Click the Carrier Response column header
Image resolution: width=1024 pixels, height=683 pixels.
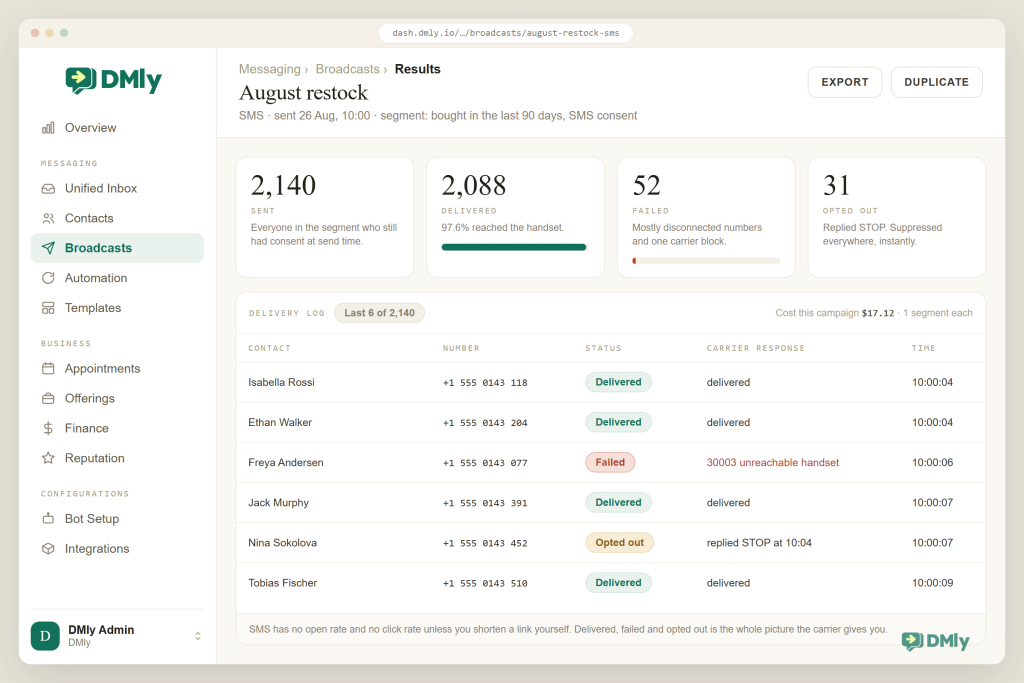pyautogui.click(x=756, y=348)
